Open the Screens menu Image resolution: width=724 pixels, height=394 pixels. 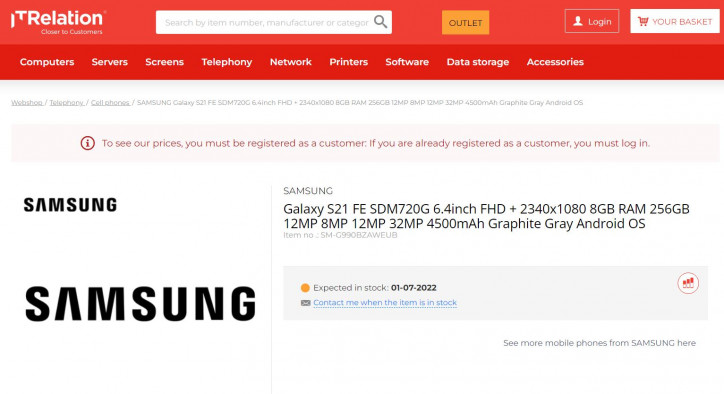pyautogui.click(x=164, y=62)
